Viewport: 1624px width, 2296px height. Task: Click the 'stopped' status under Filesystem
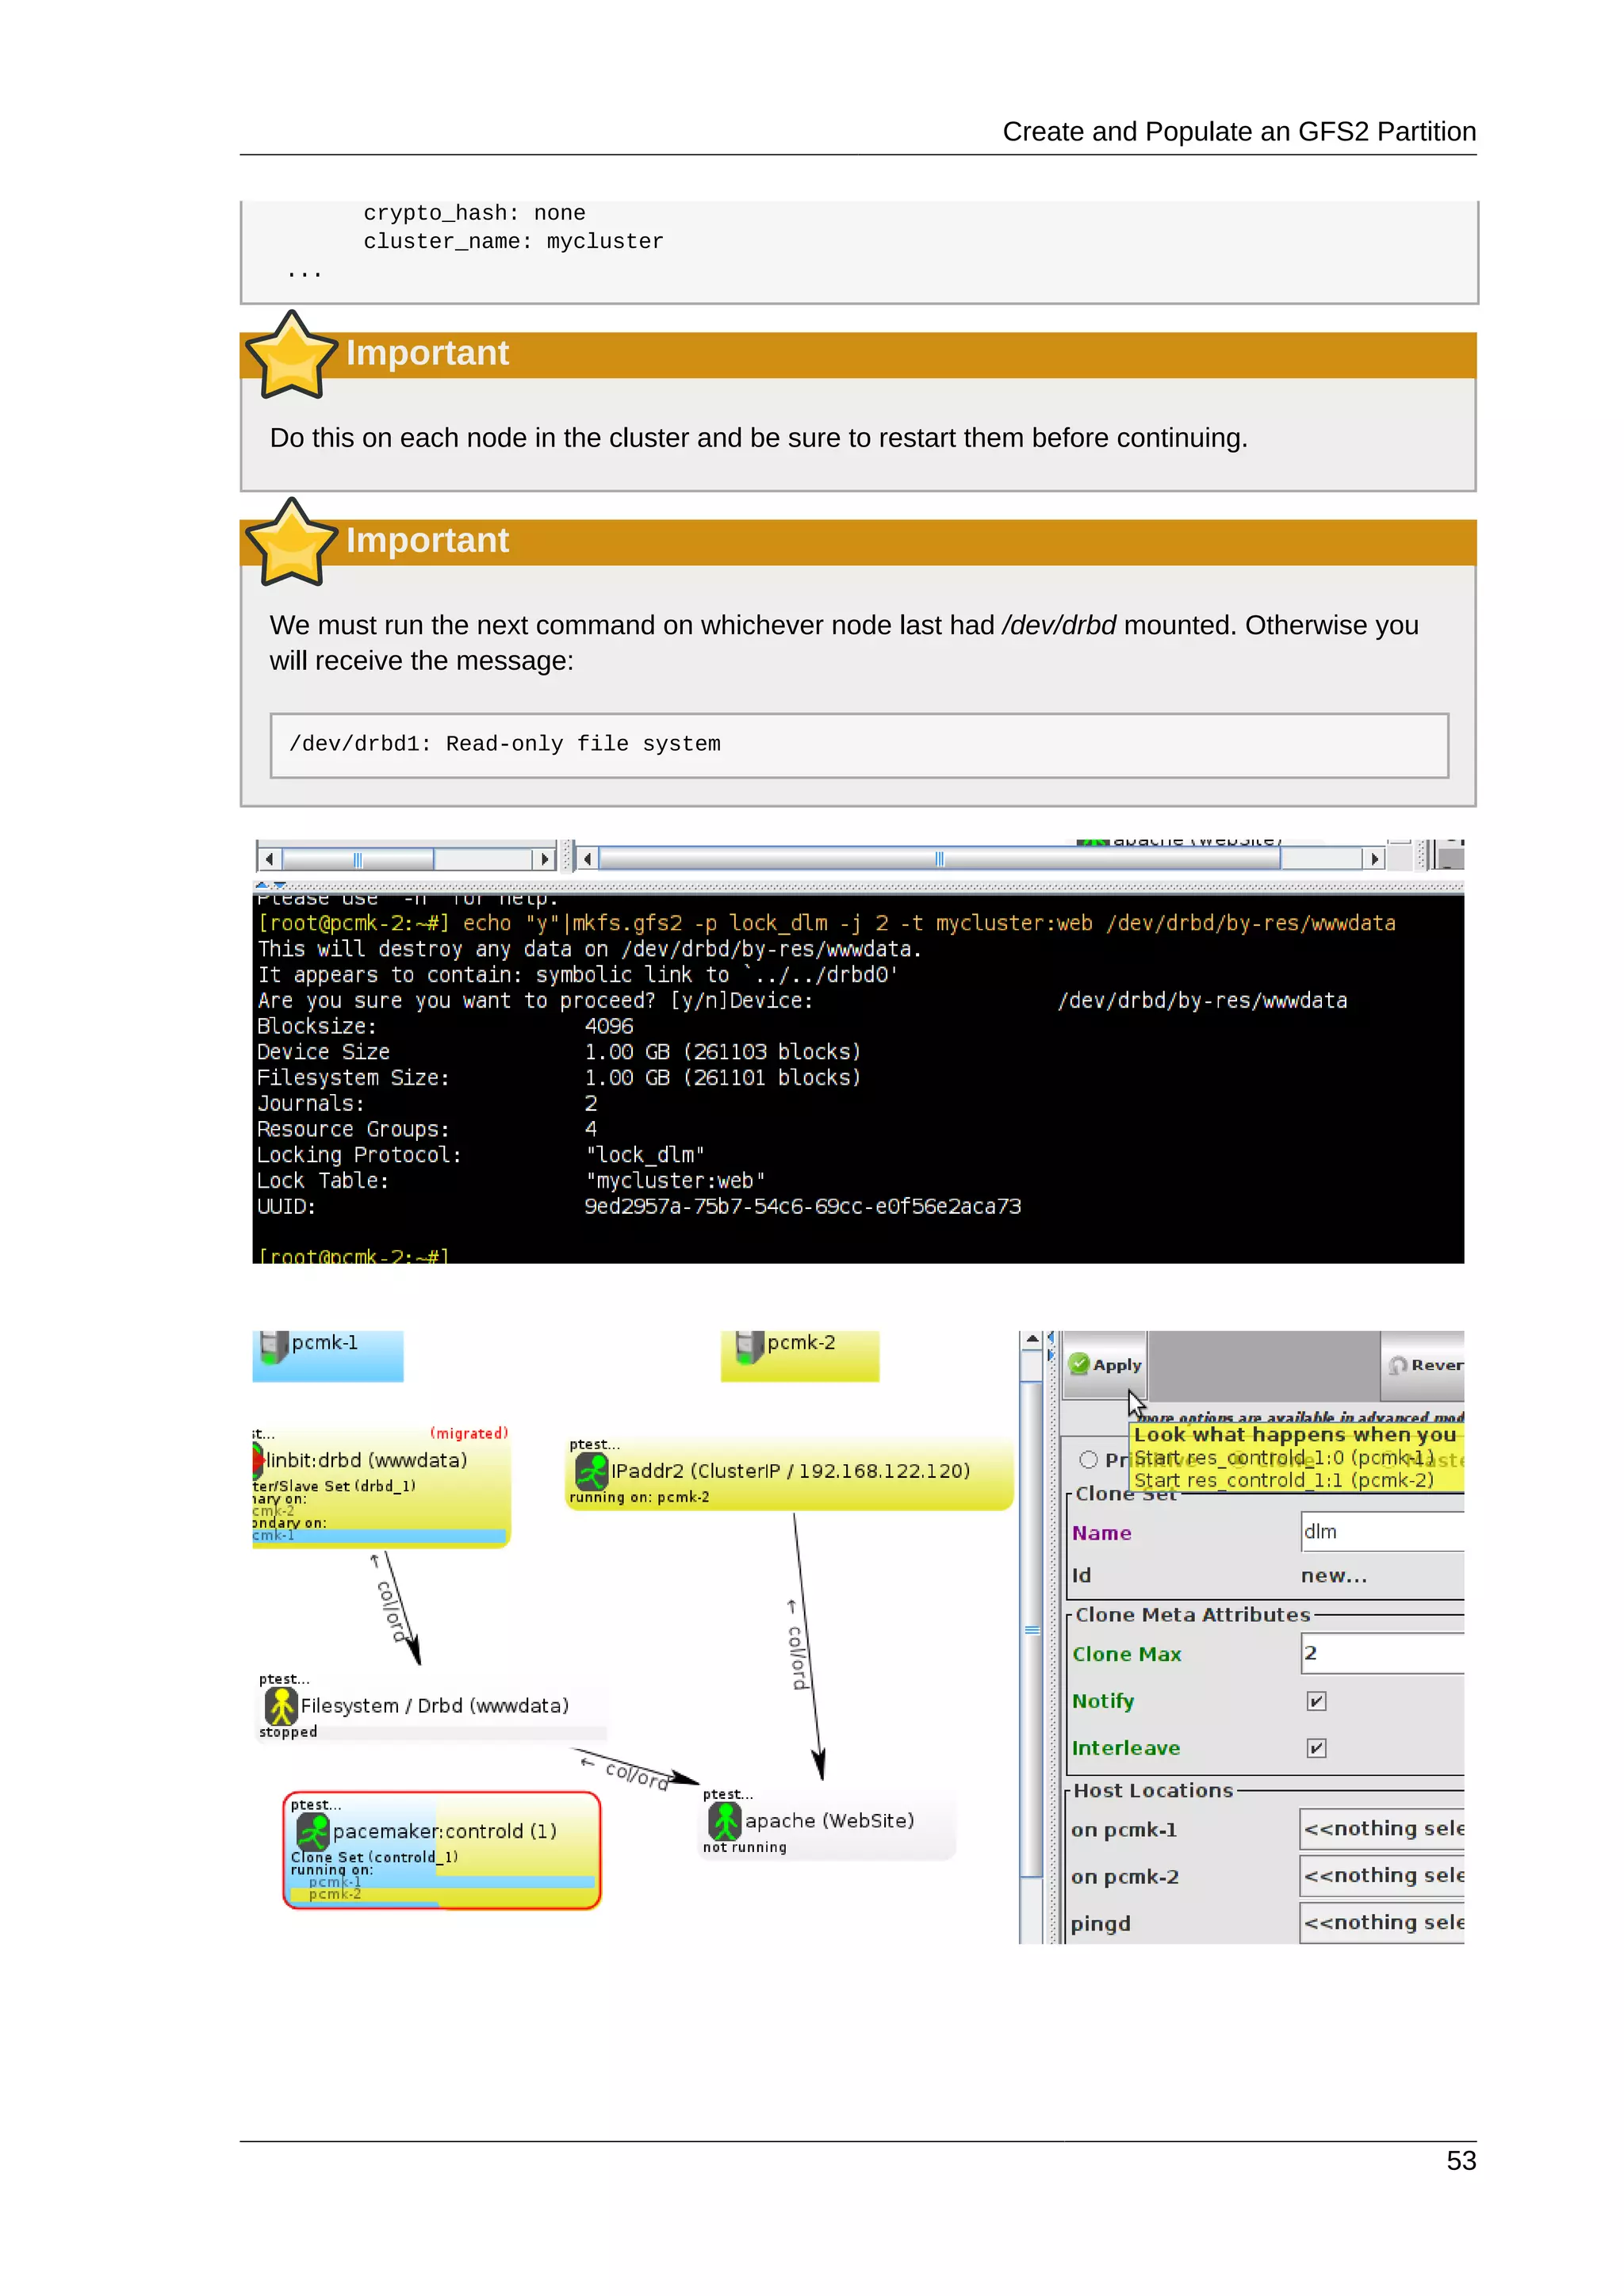(288, 1732)
